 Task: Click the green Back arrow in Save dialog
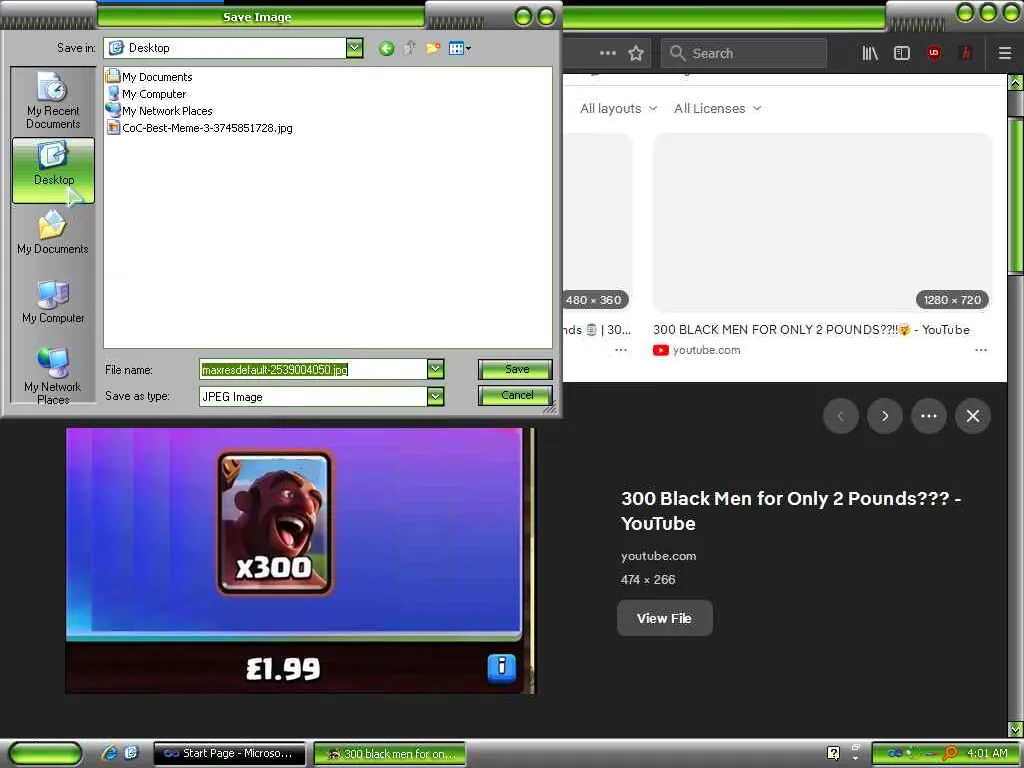(x=387, y=48)
